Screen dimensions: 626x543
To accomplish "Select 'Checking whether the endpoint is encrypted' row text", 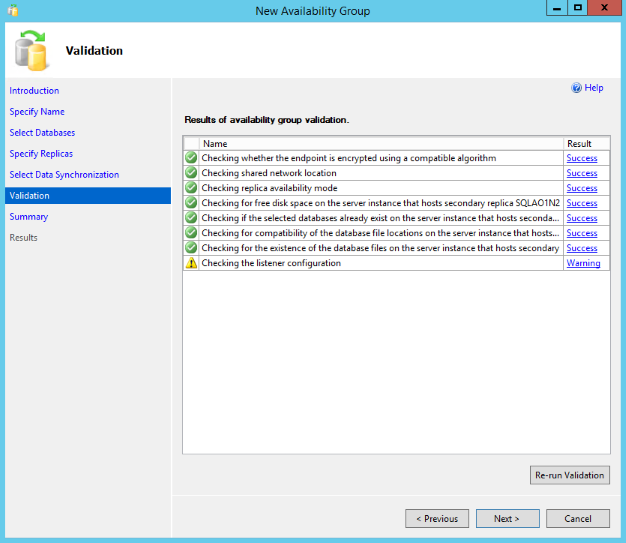I will 349,158.
